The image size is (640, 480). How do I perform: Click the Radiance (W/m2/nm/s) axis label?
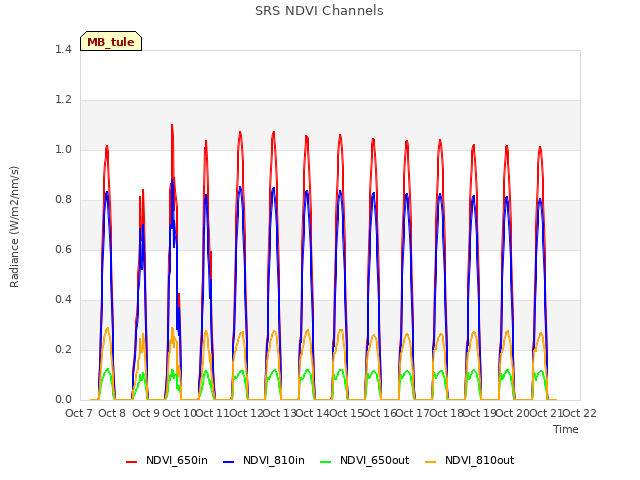coord(14,227)
